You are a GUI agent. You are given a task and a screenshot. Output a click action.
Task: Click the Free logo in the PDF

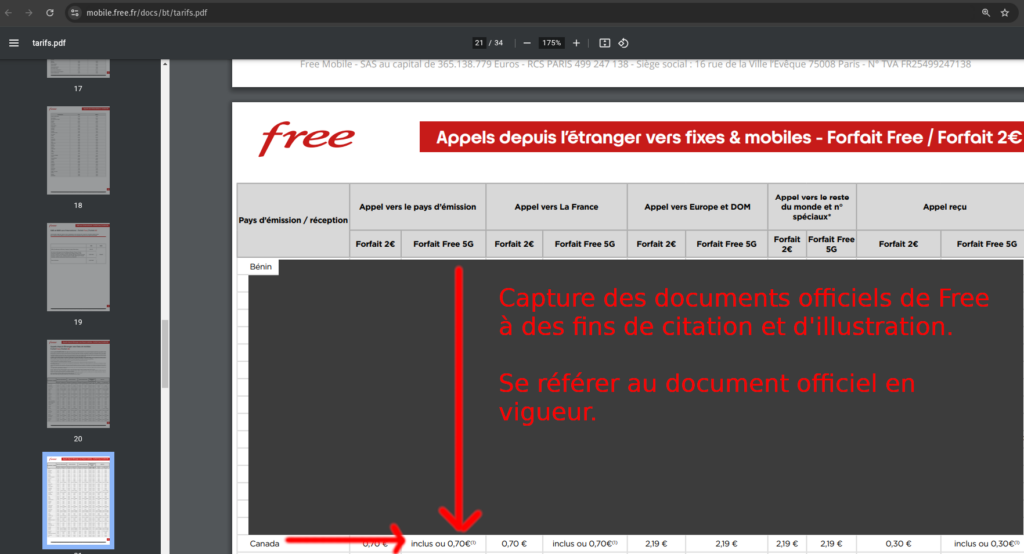tap(306, 138)
